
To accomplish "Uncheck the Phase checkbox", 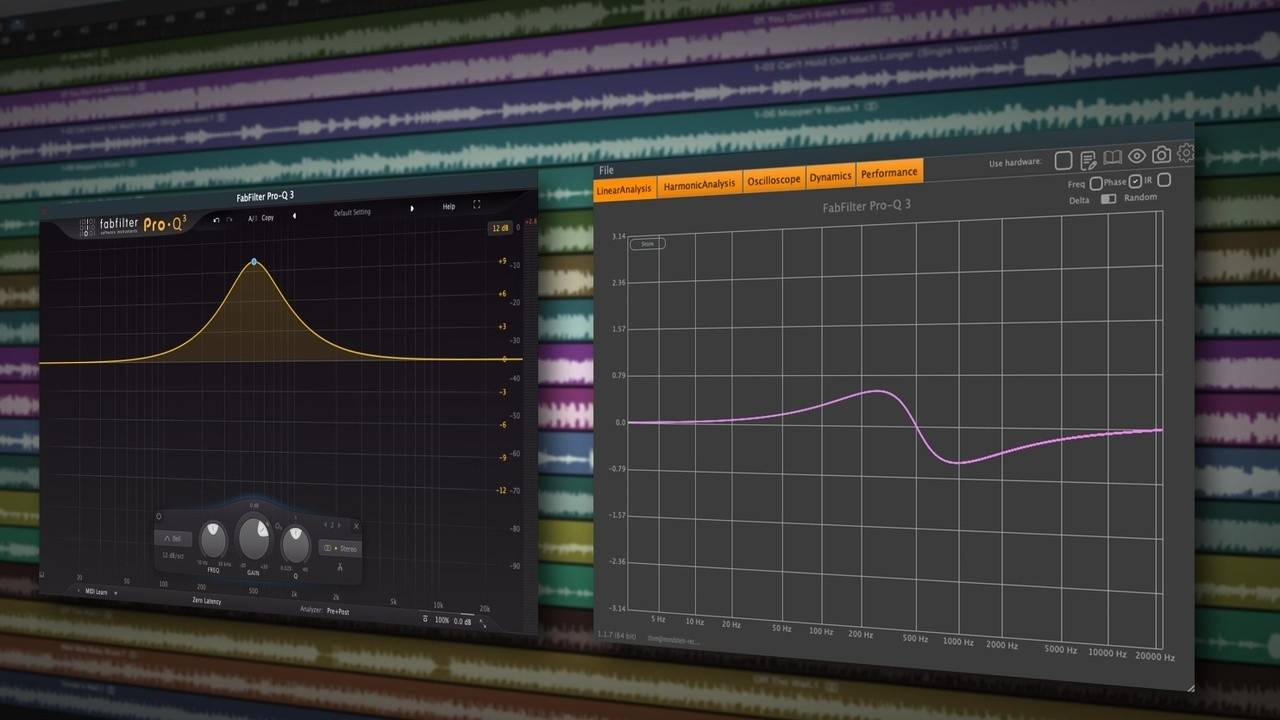I will [x=1135, y=181].
